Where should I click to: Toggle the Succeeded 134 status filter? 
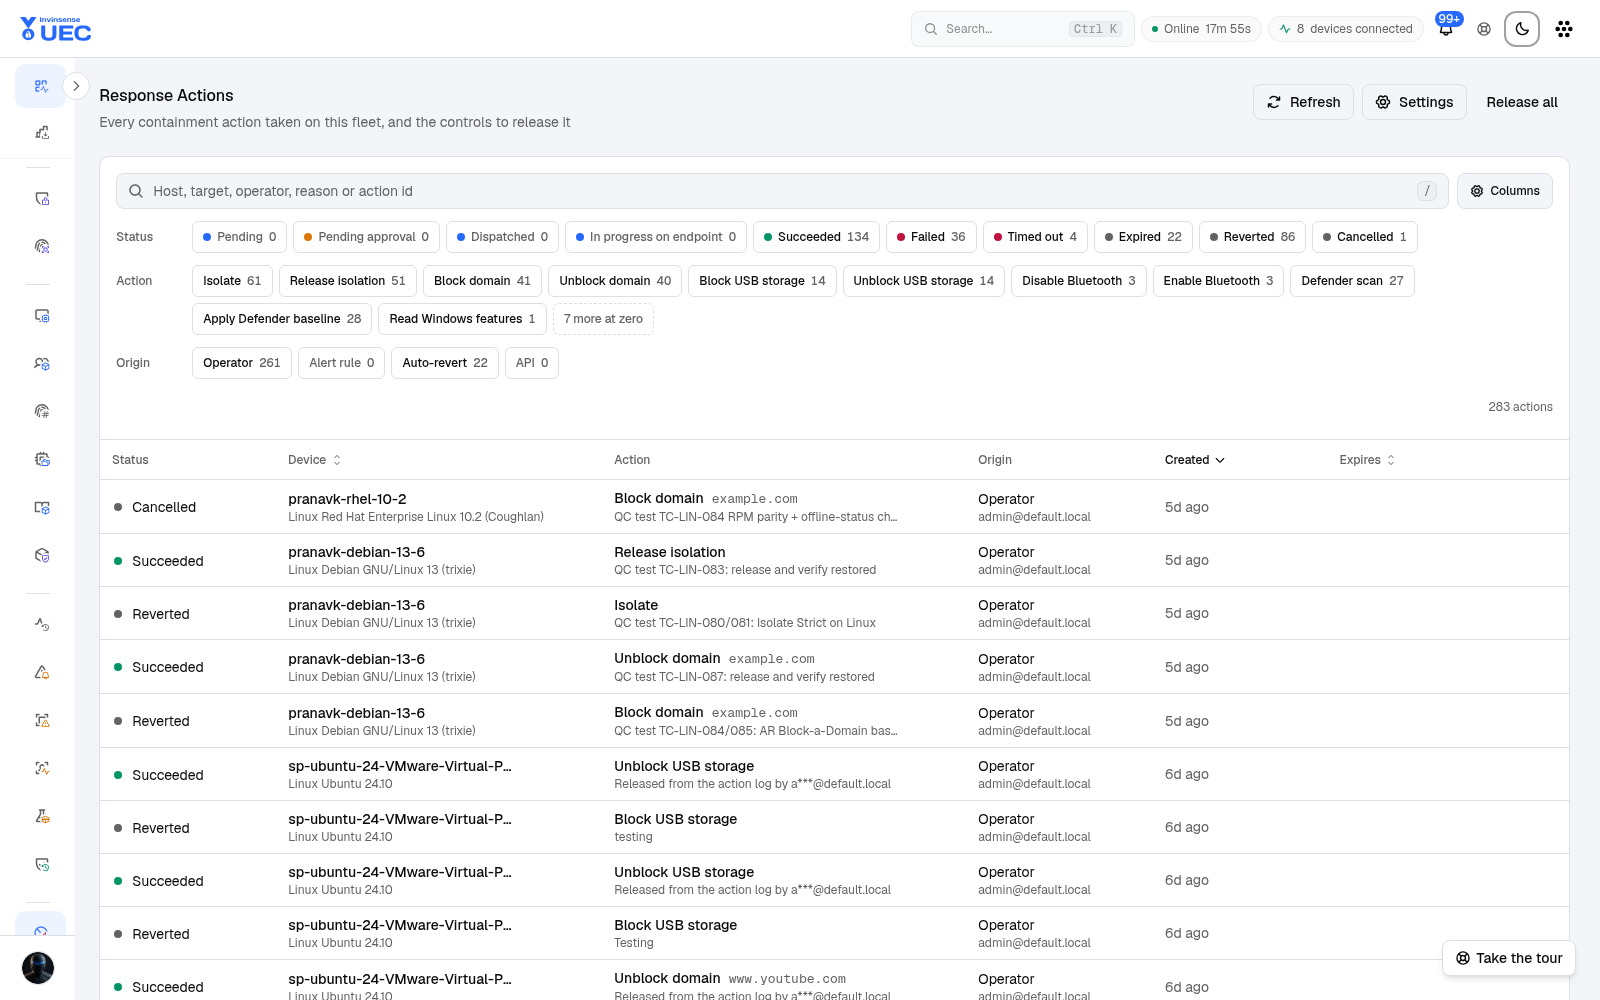click(816, 237)
